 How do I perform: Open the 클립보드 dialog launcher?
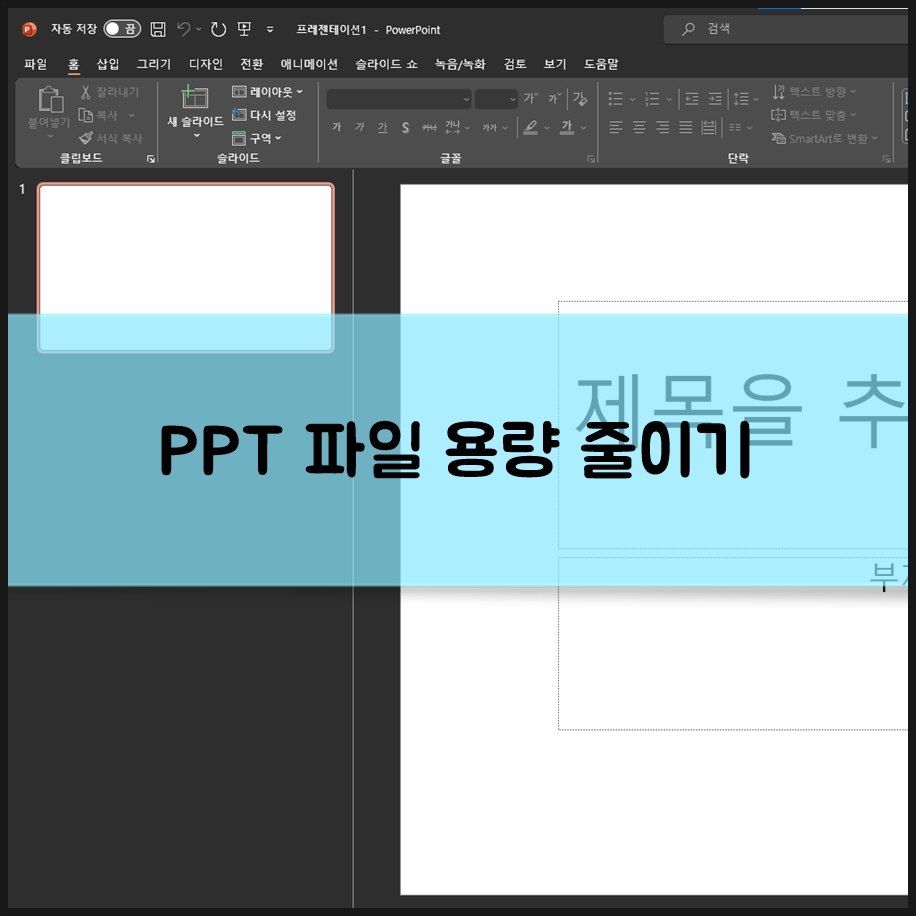(151, 159)
